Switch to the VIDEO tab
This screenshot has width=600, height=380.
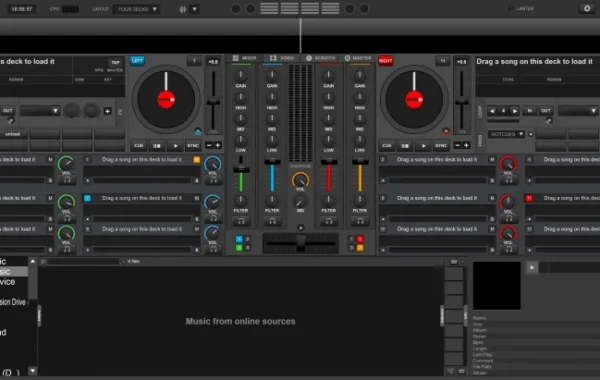coord(282,58)
